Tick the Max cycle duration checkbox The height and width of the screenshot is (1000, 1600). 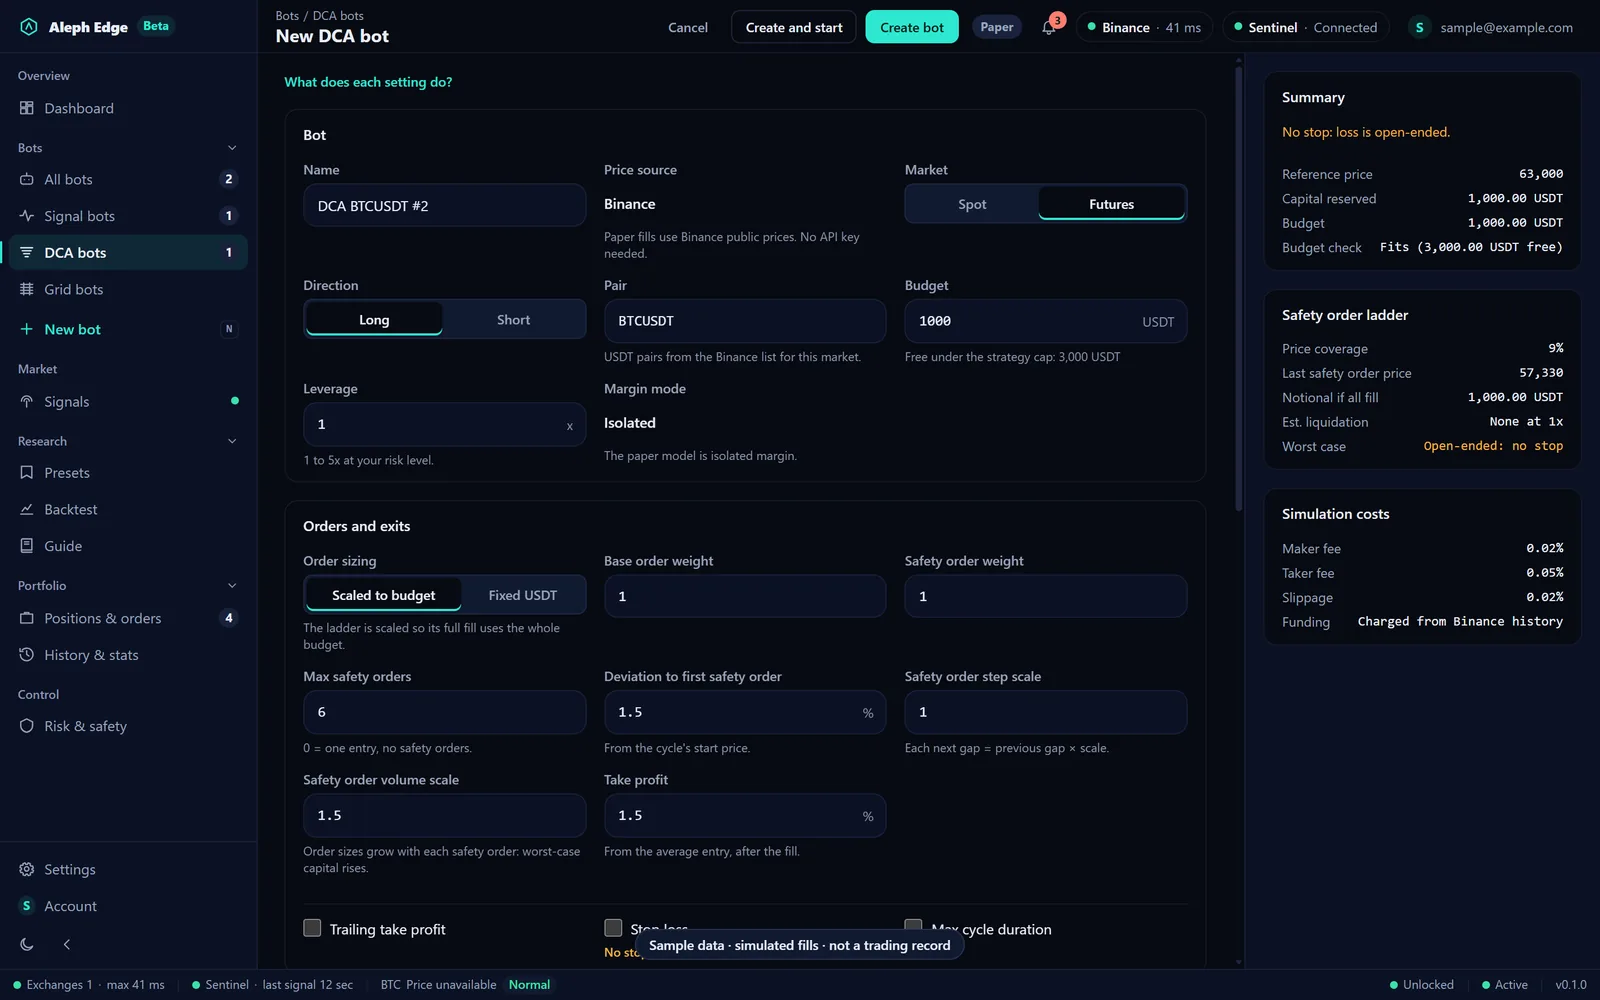tap(913, 926)
